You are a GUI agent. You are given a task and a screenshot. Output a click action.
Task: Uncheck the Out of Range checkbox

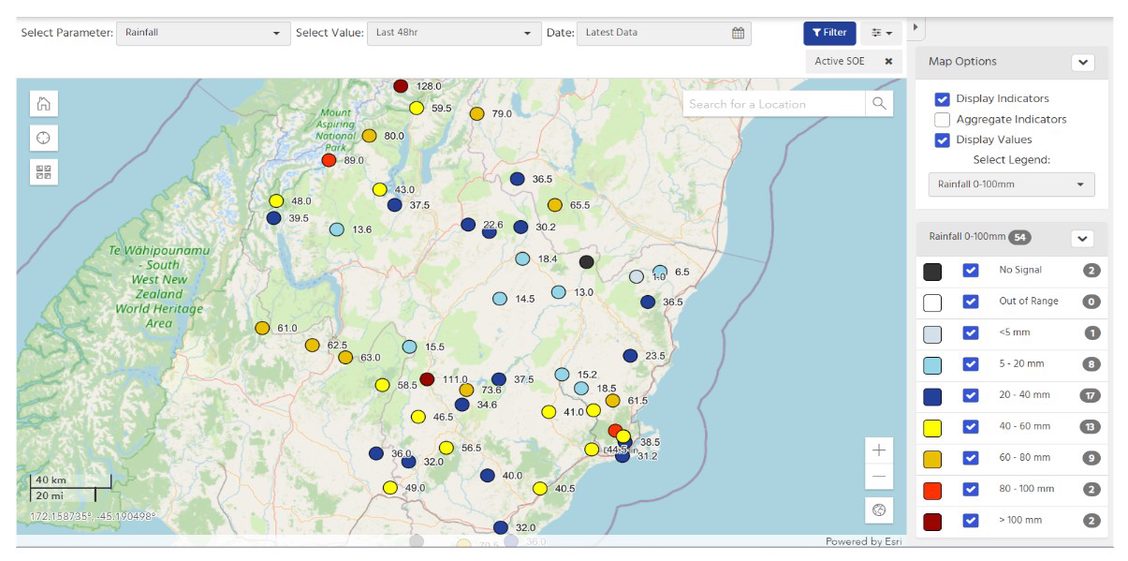970,301
